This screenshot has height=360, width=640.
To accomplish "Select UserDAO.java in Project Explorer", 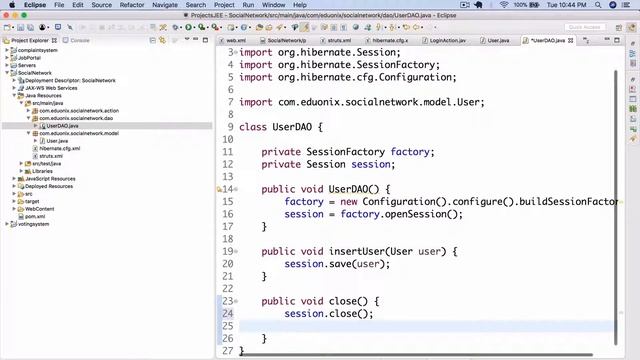I will [62, 126].
